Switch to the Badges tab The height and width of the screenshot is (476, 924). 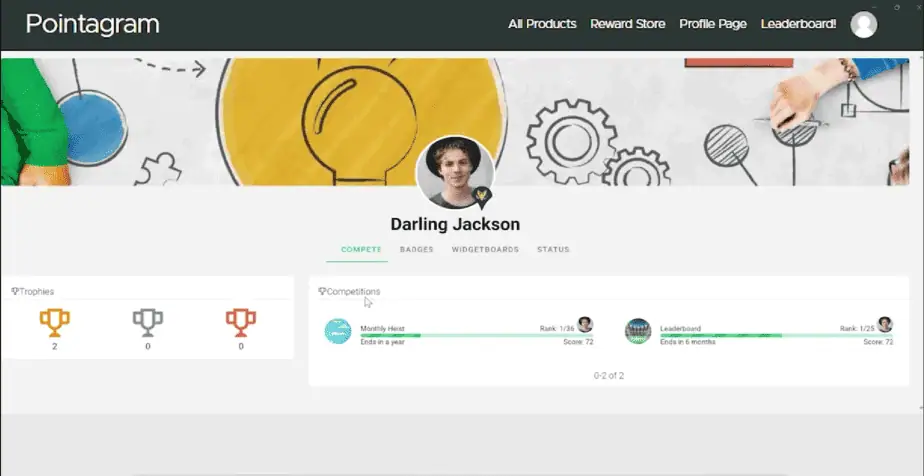click(417, 249)
